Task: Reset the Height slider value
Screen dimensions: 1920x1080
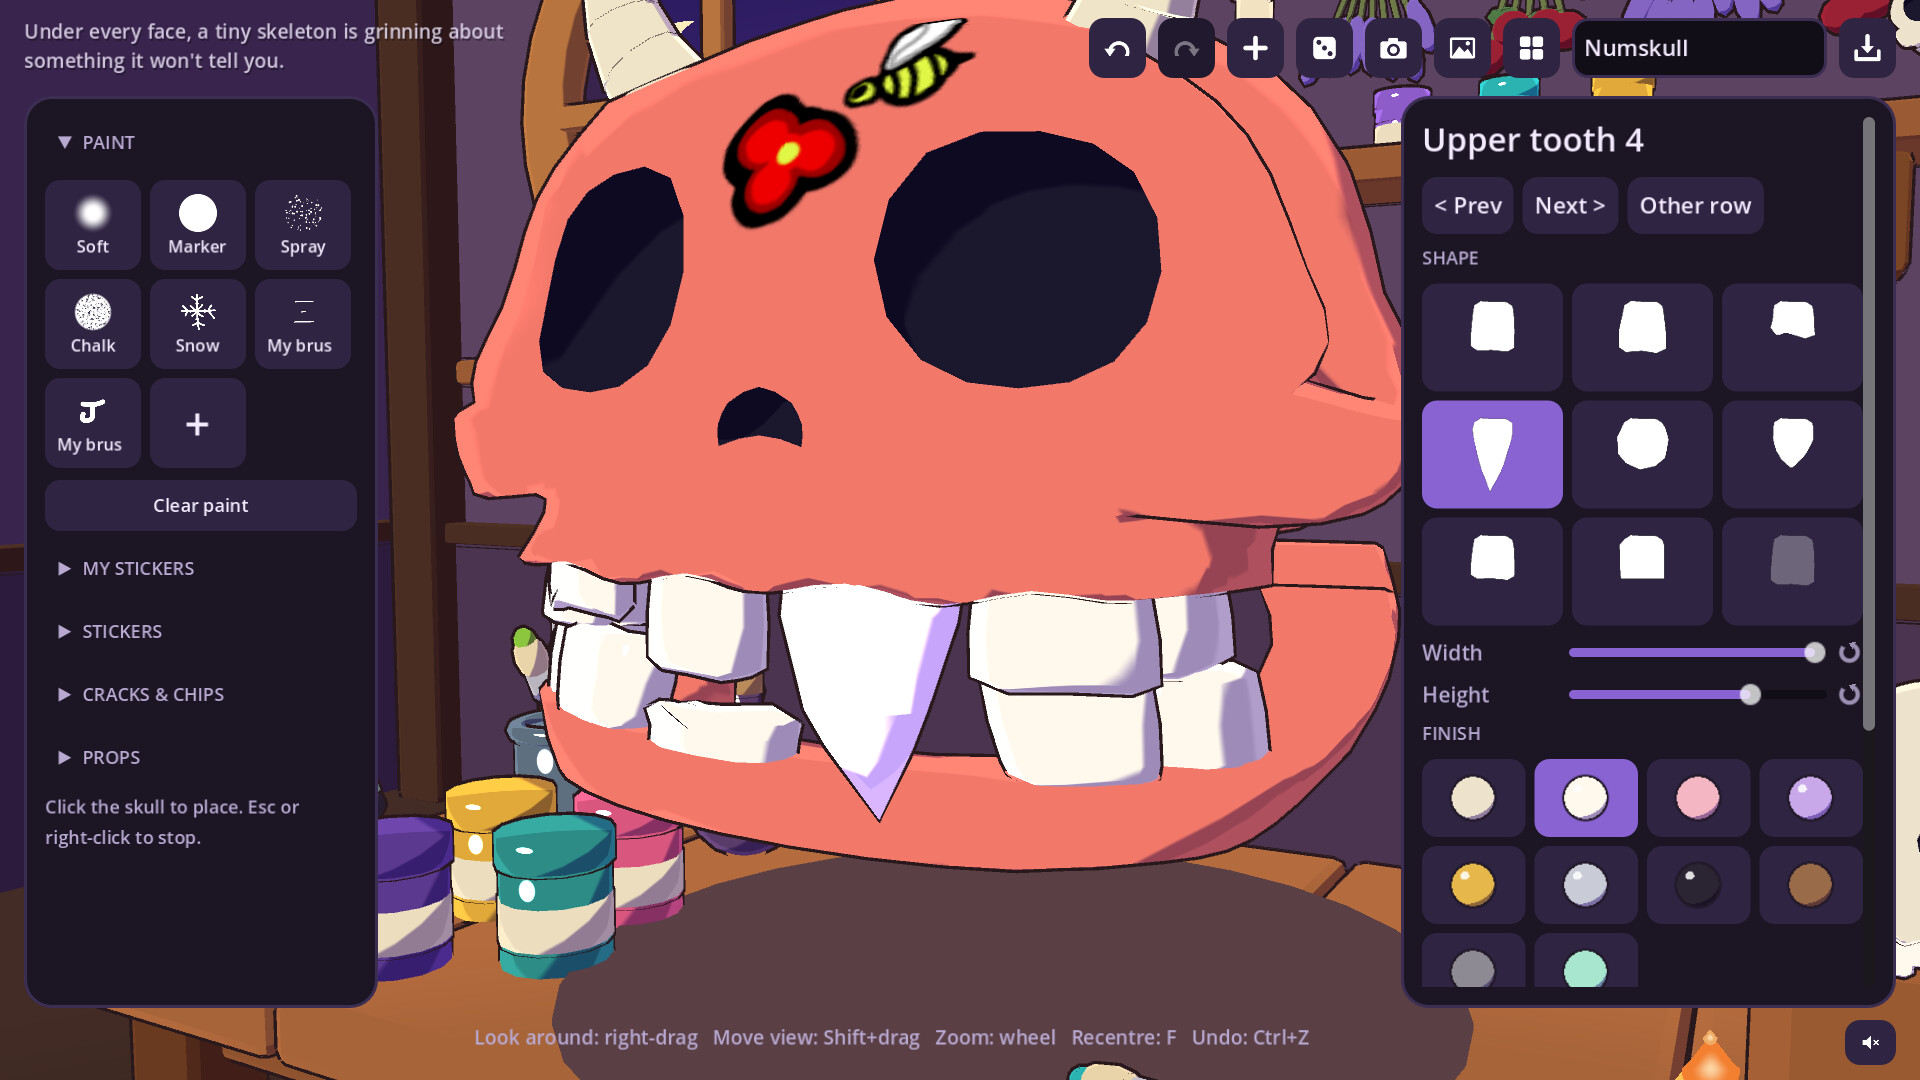Action: tap(1849, 694)
